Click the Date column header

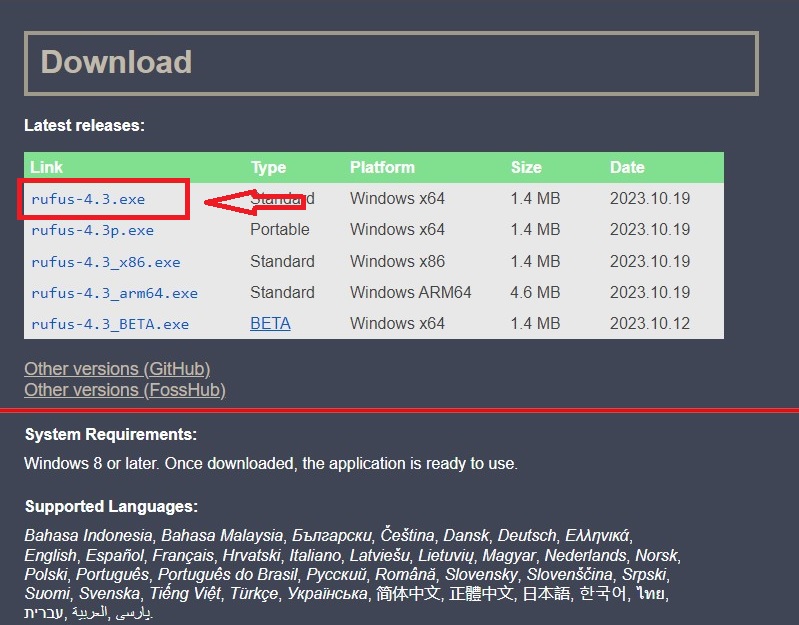627,167
